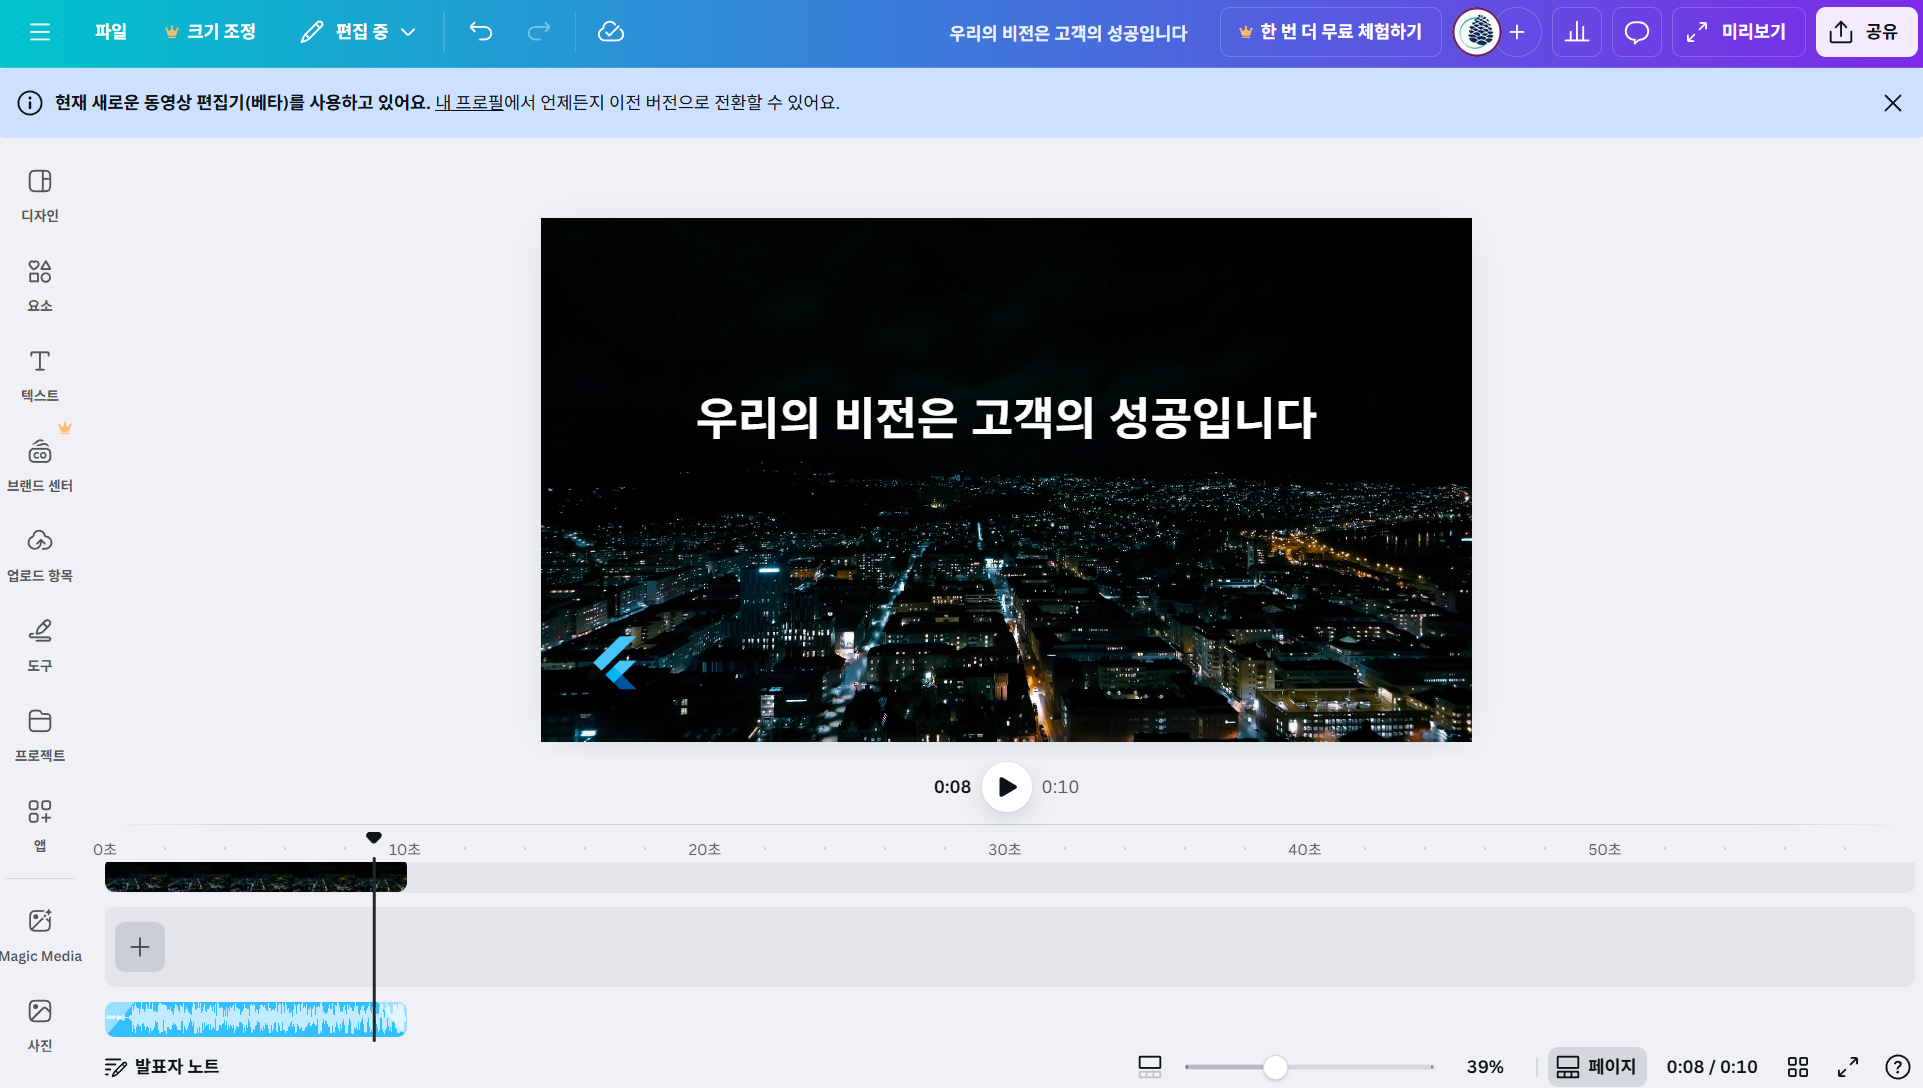
Task: Click the cloud save status icon
Action: coord(610,32)
